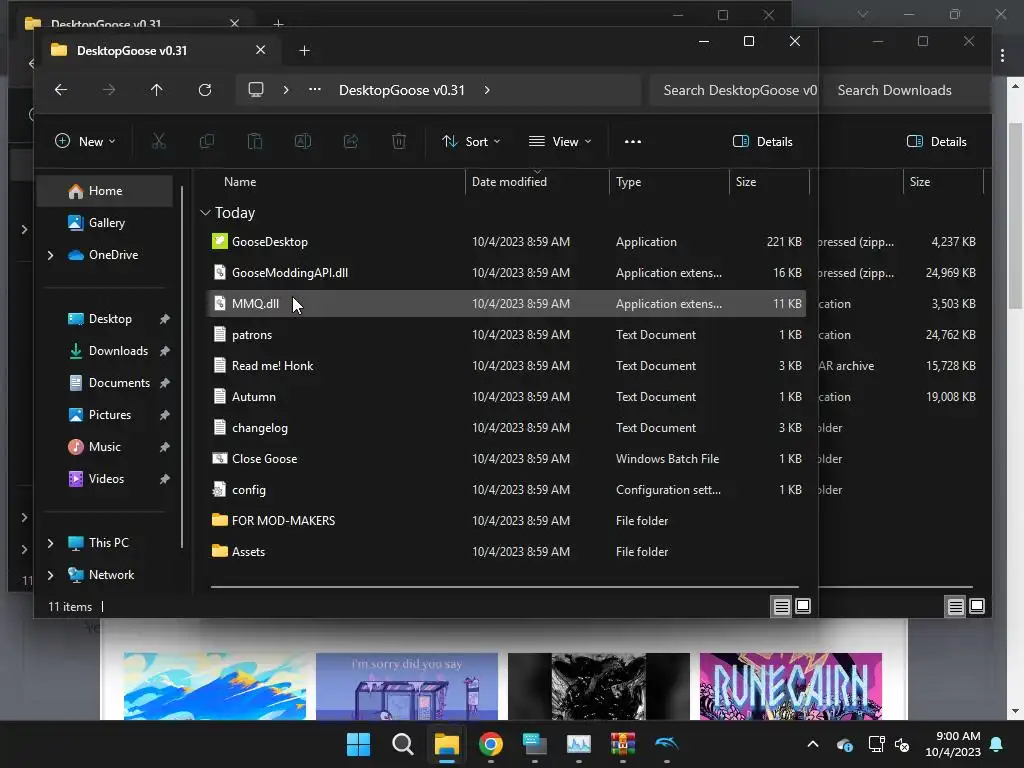Click DesktopGoose v0.31 breadcrumb in address bar

click(x=402, y=90)
